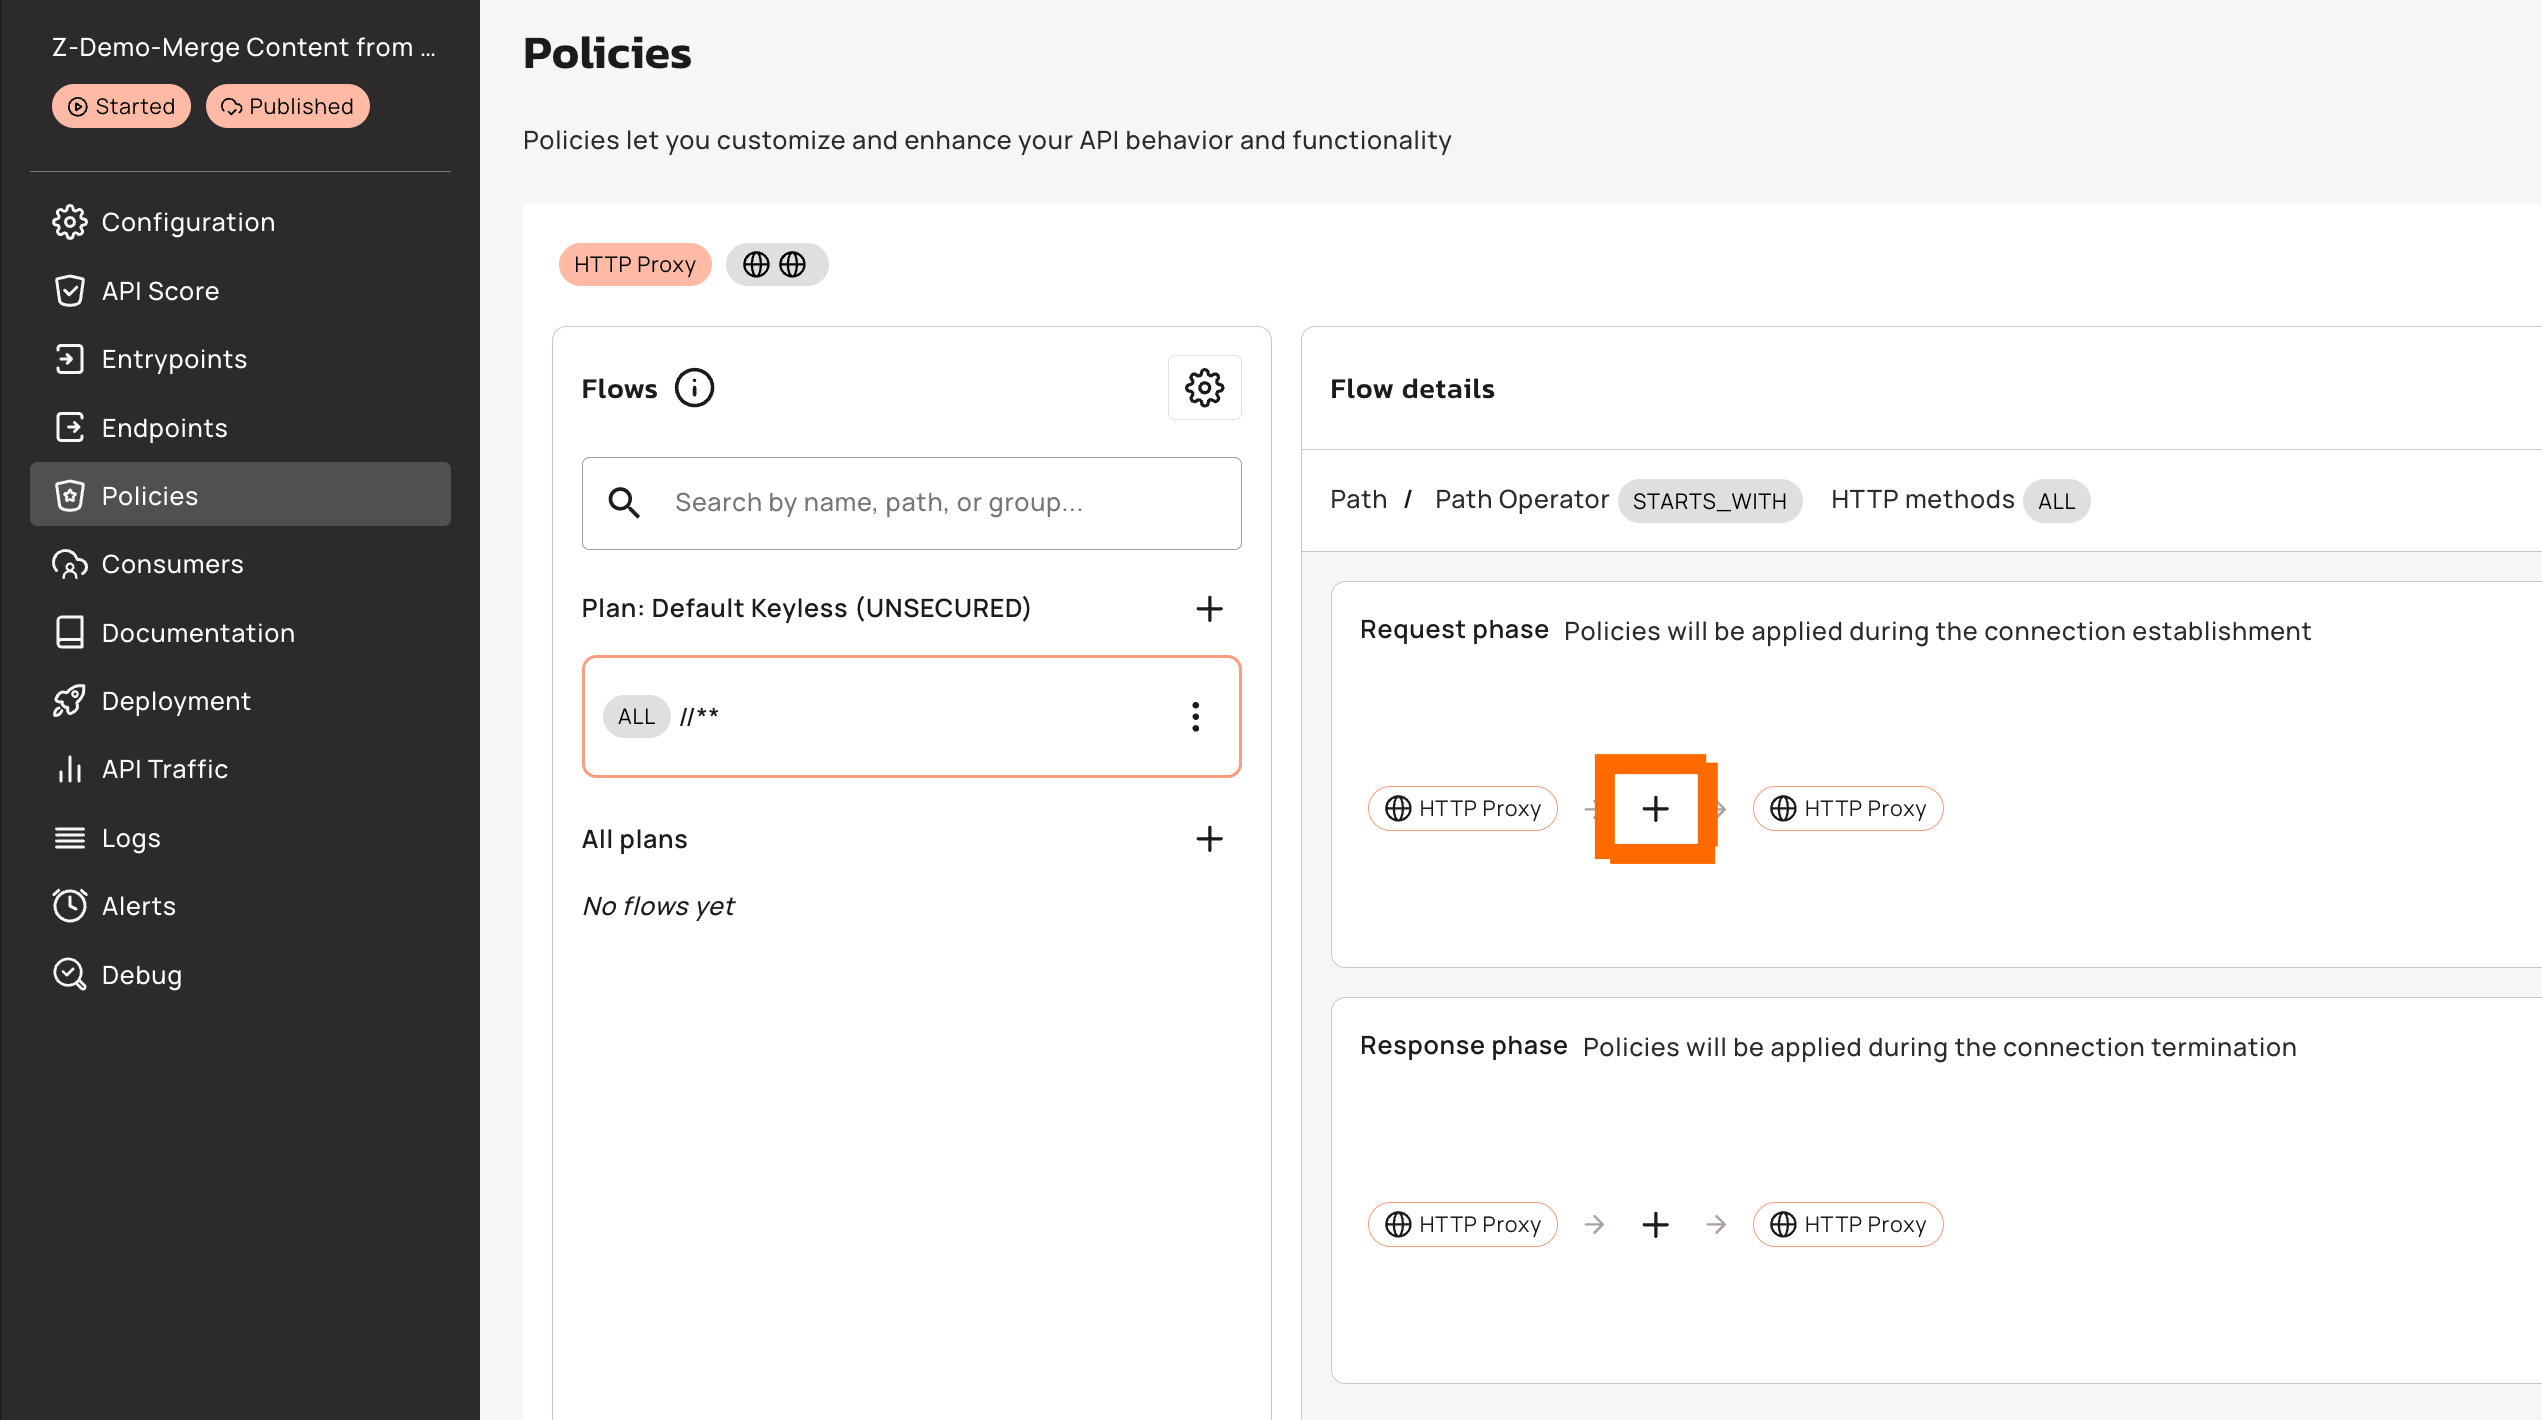Click the Started status badge
The height and width of the screenshot is (1420, 2542).
121,106
